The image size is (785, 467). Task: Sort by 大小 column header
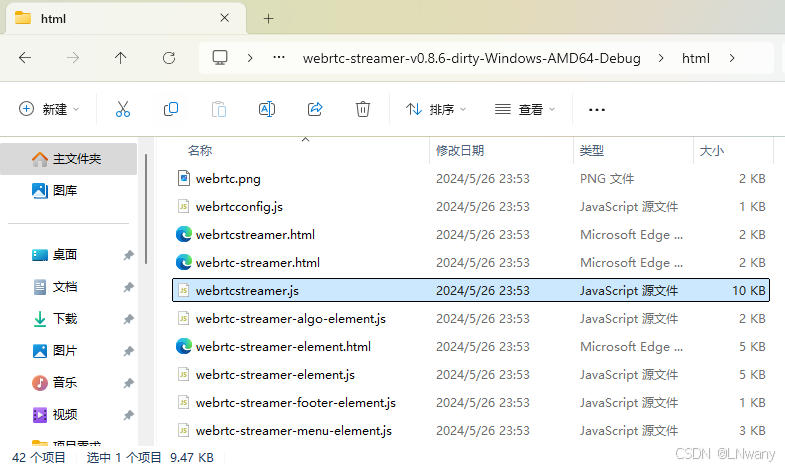(711, 150)
